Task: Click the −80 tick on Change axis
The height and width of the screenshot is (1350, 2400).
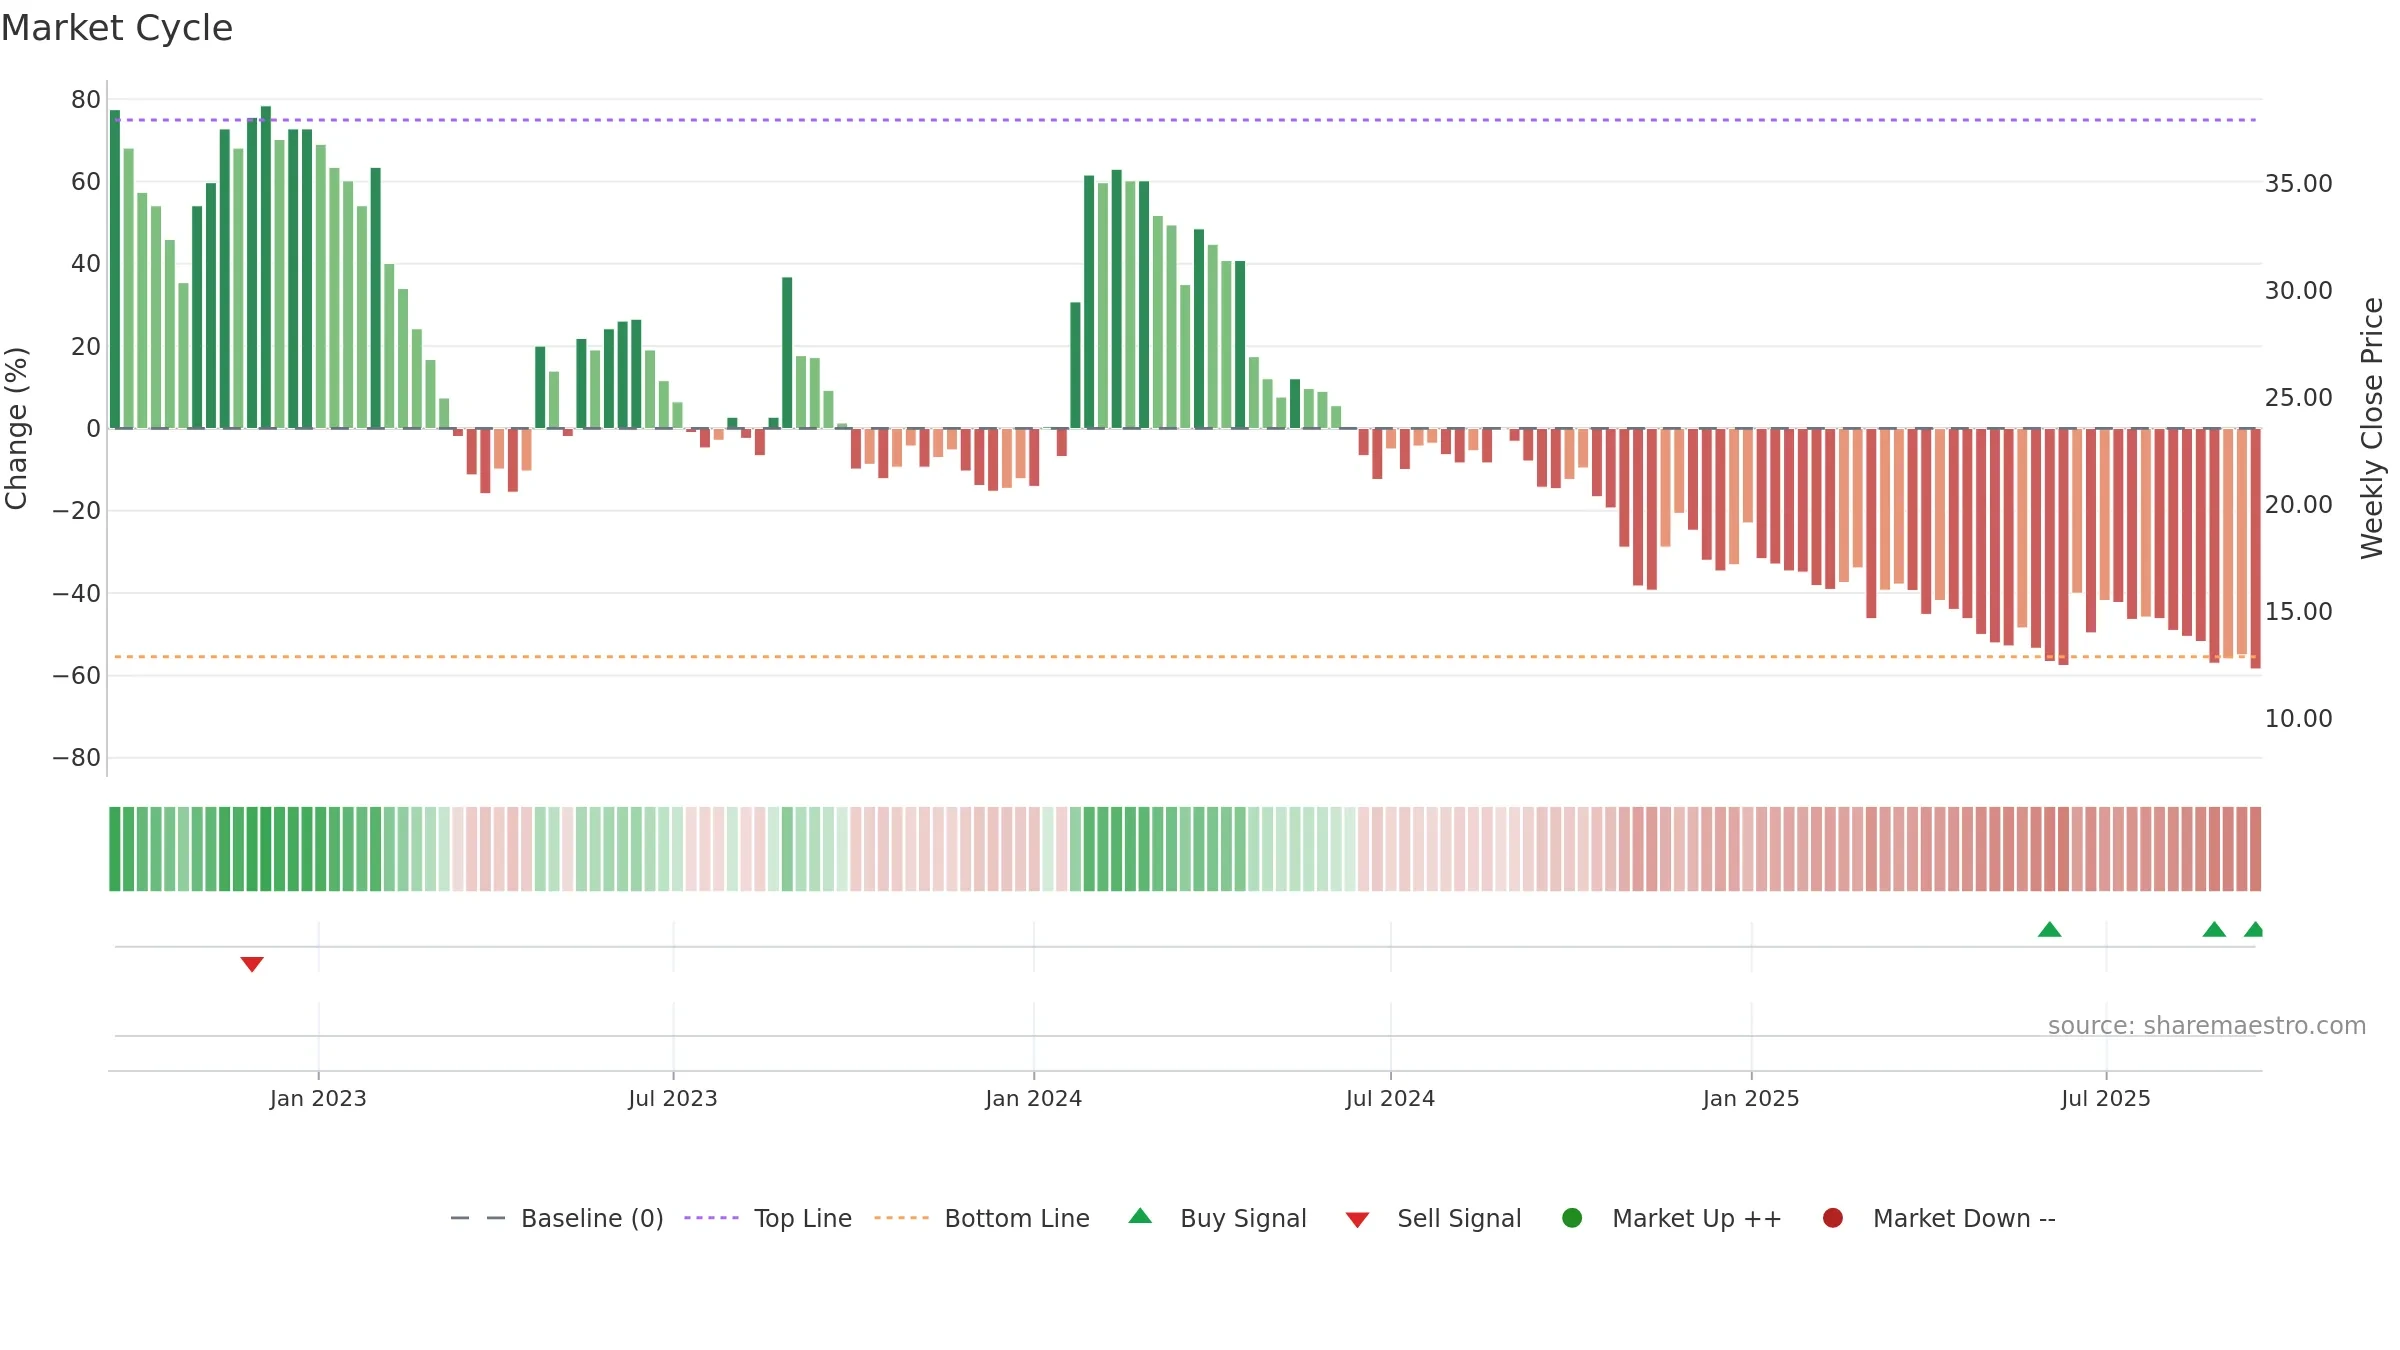Action: pos(77,758)
